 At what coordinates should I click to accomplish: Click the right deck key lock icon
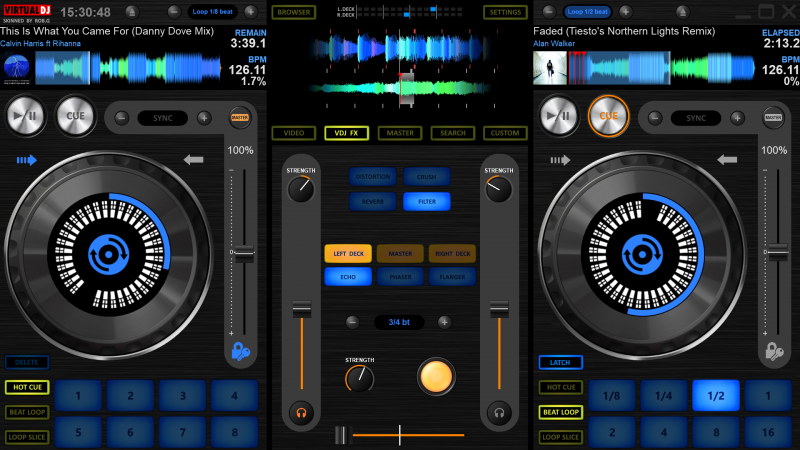pyautogui.click(x=774, y=352)
